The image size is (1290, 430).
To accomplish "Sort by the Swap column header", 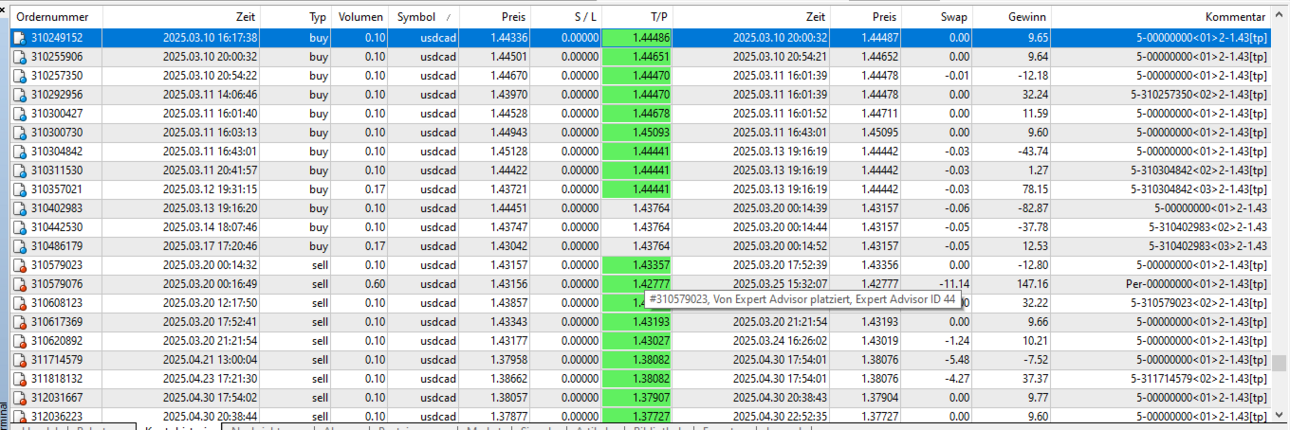I will click(x=938, y=18).
